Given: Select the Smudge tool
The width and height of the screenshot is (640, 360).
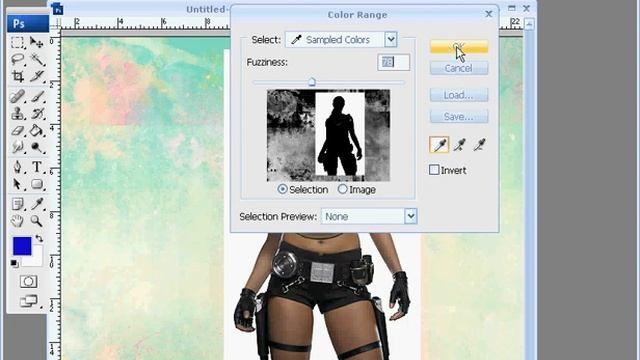Looking at the screenshot, I should (17, 147).
